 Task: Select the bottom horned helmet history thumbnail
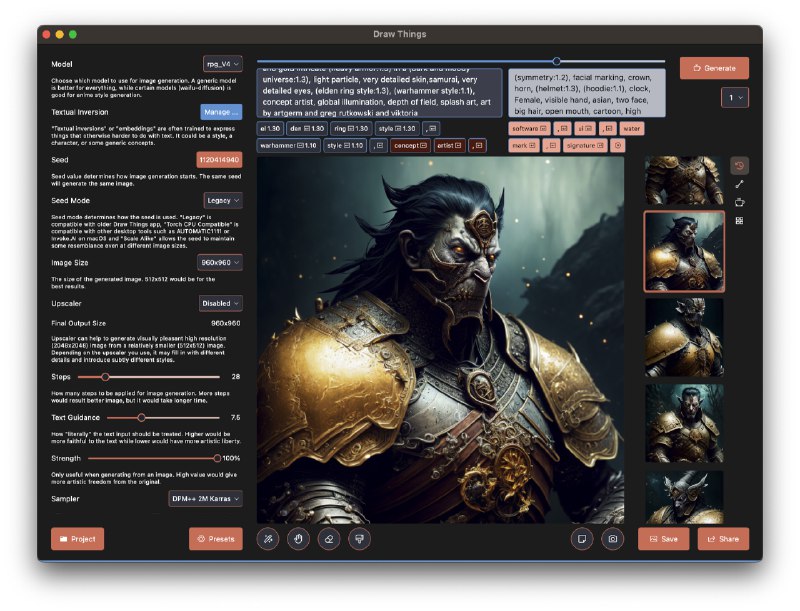pyautogui.click(x=684, y=497)
